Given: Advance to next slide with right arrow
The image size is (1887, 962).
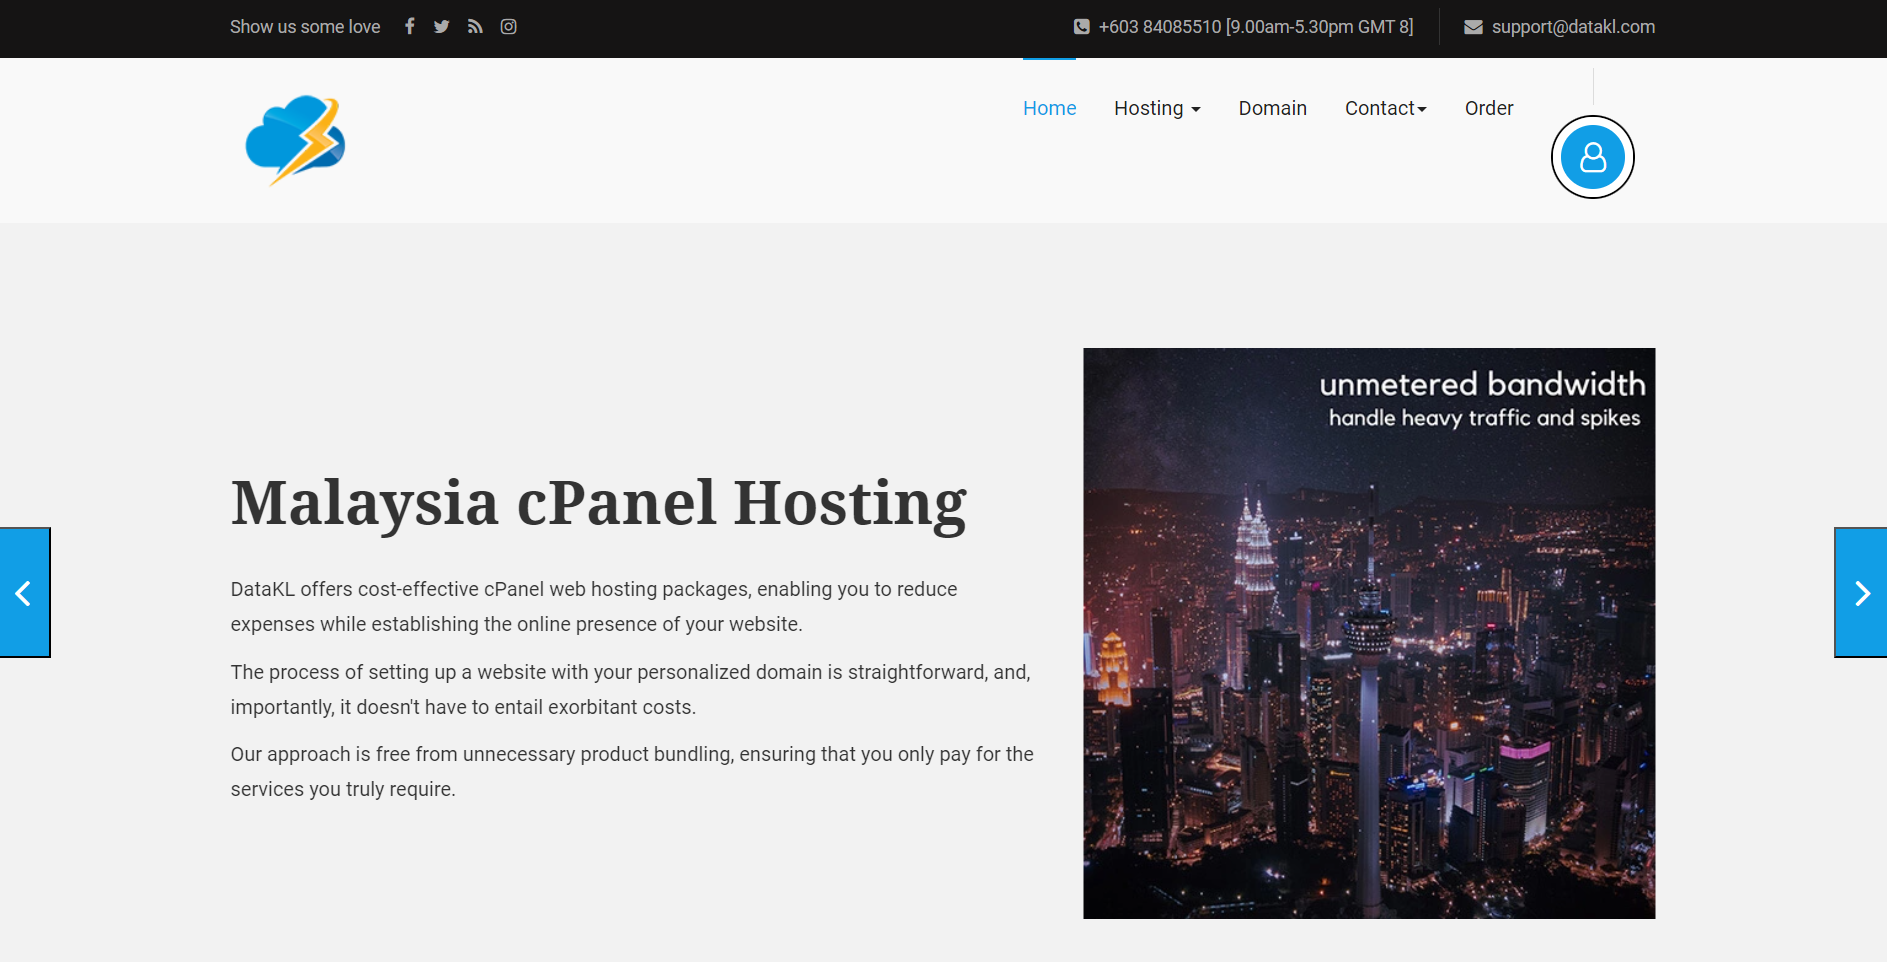Looking at the screenshot, I should (x=1861, y=593).
